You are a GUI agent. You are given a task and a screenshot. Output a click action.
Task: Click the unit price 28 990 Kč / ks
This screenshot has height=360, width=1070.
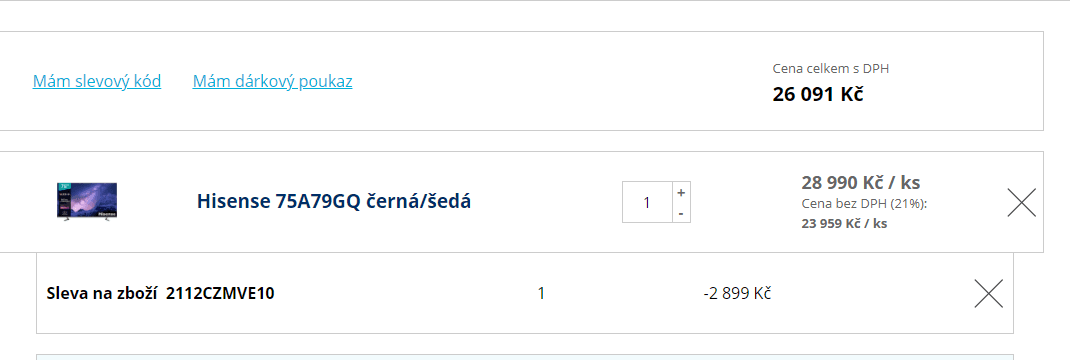(x=861, y=183)
